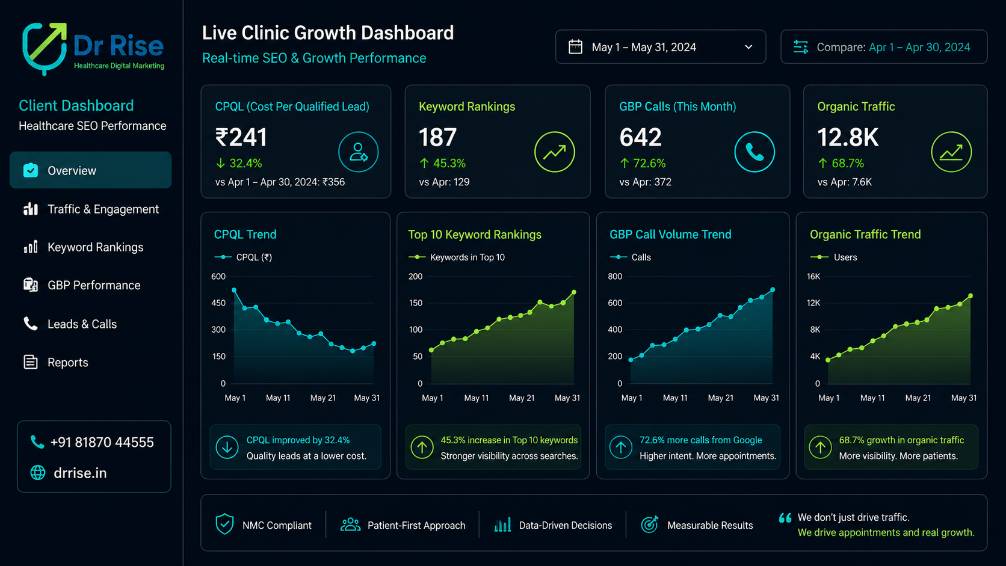Click the Top 10 keywords up-arrow icon
1006x566 pixels.
pos(422,447)
